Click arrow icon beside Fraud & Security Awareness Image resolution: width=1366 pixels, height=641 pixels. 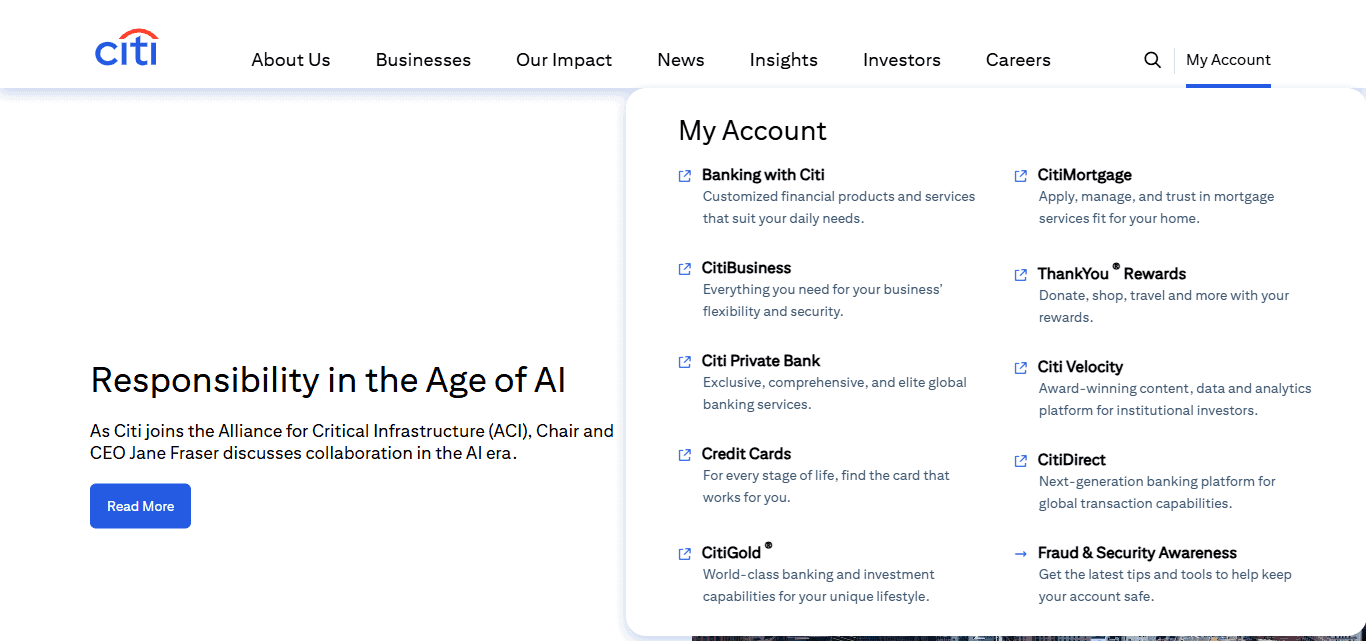pos(1021,554)
